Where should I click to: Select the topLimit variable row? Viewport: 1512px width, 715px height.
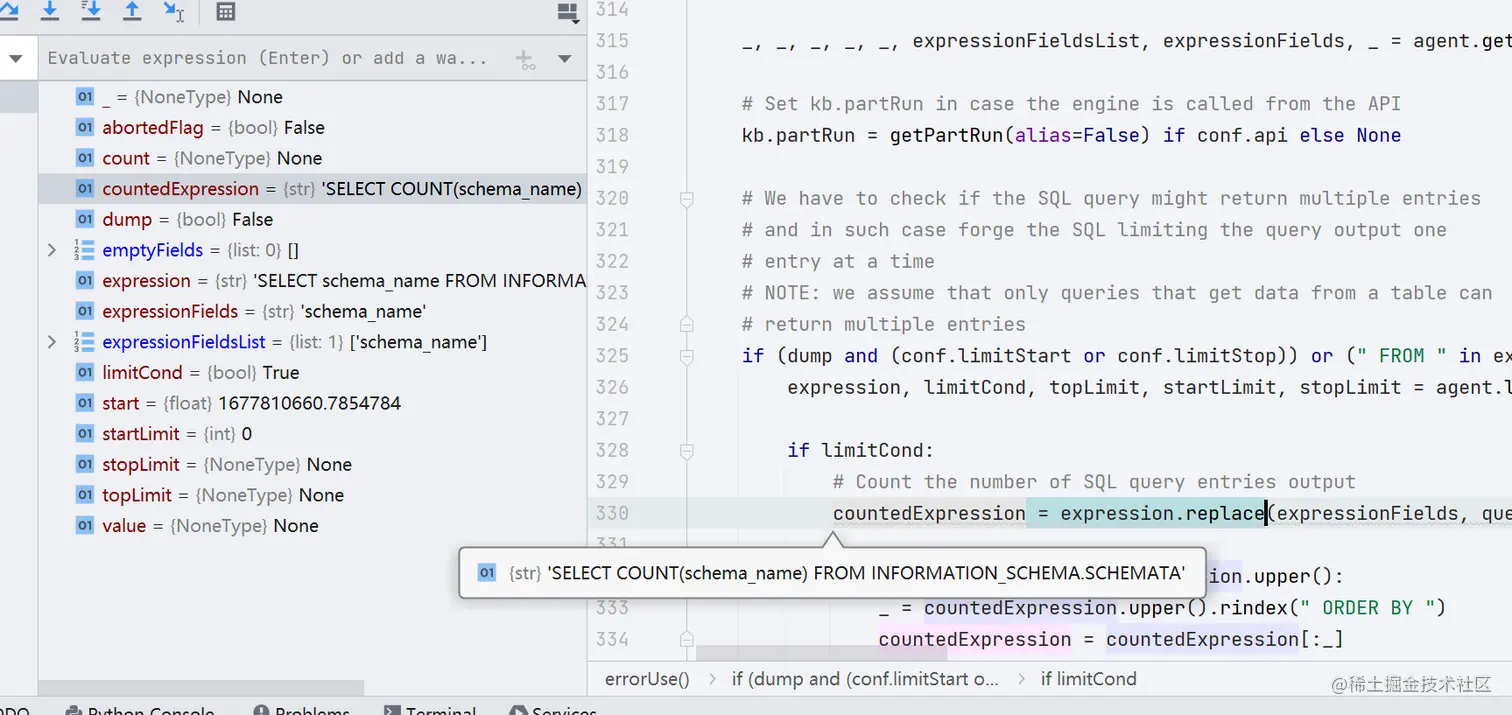312,495
